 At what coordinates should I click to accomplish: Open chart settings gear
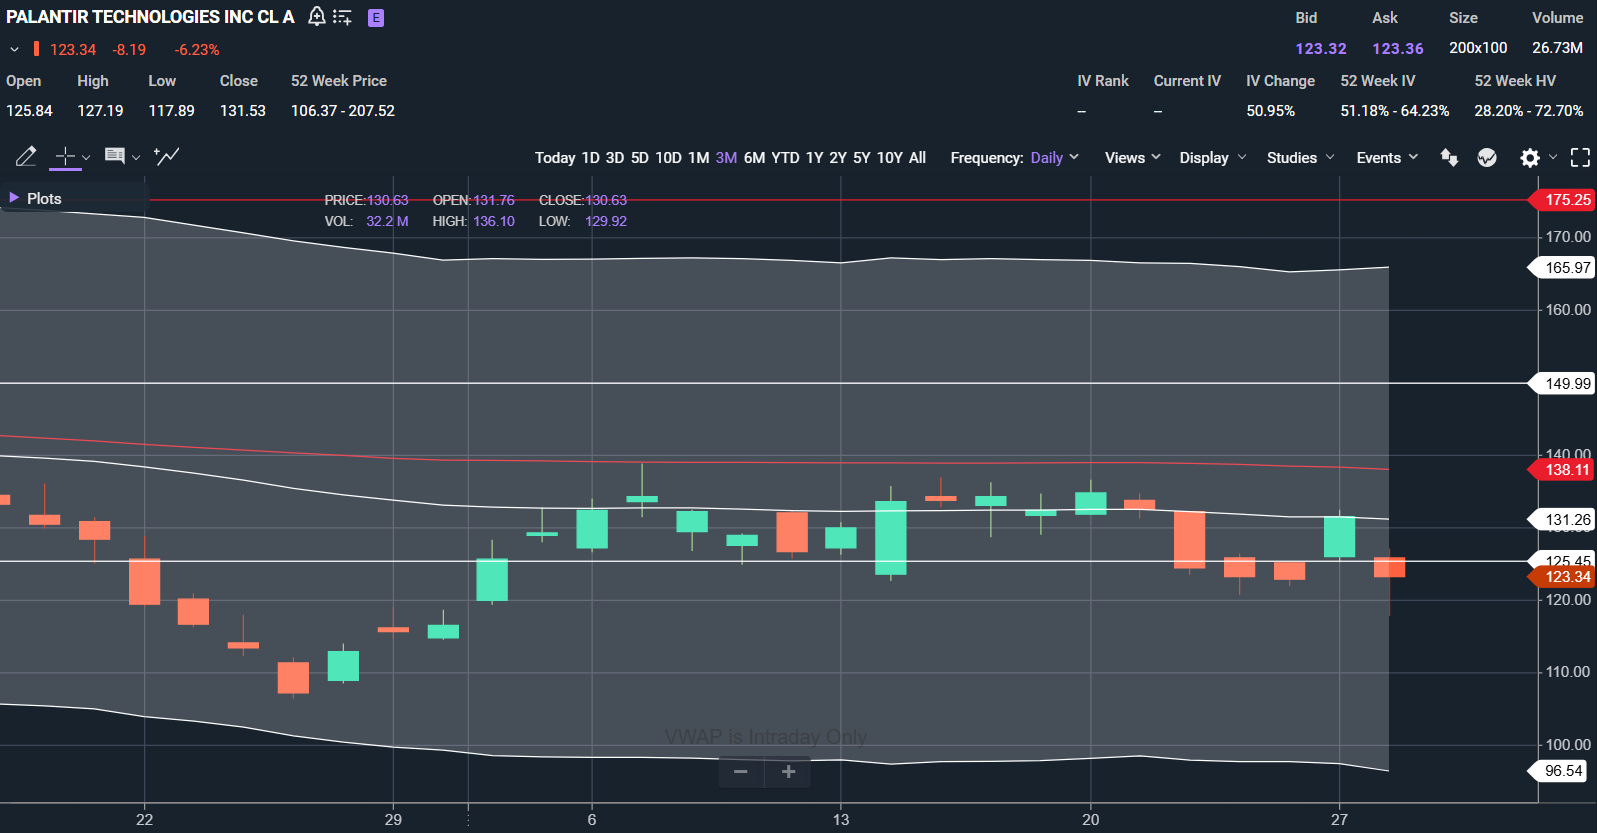click(x=1530, y=157)
